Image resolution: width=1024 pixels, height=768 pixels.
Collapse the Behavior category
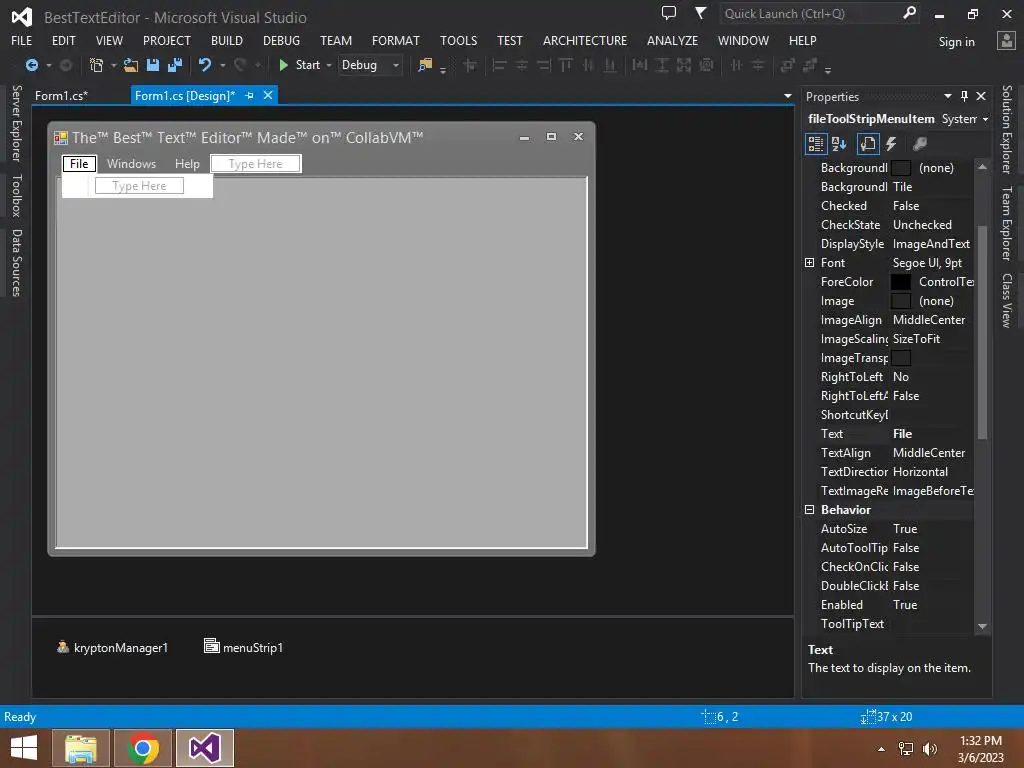(x=810, y=509)
